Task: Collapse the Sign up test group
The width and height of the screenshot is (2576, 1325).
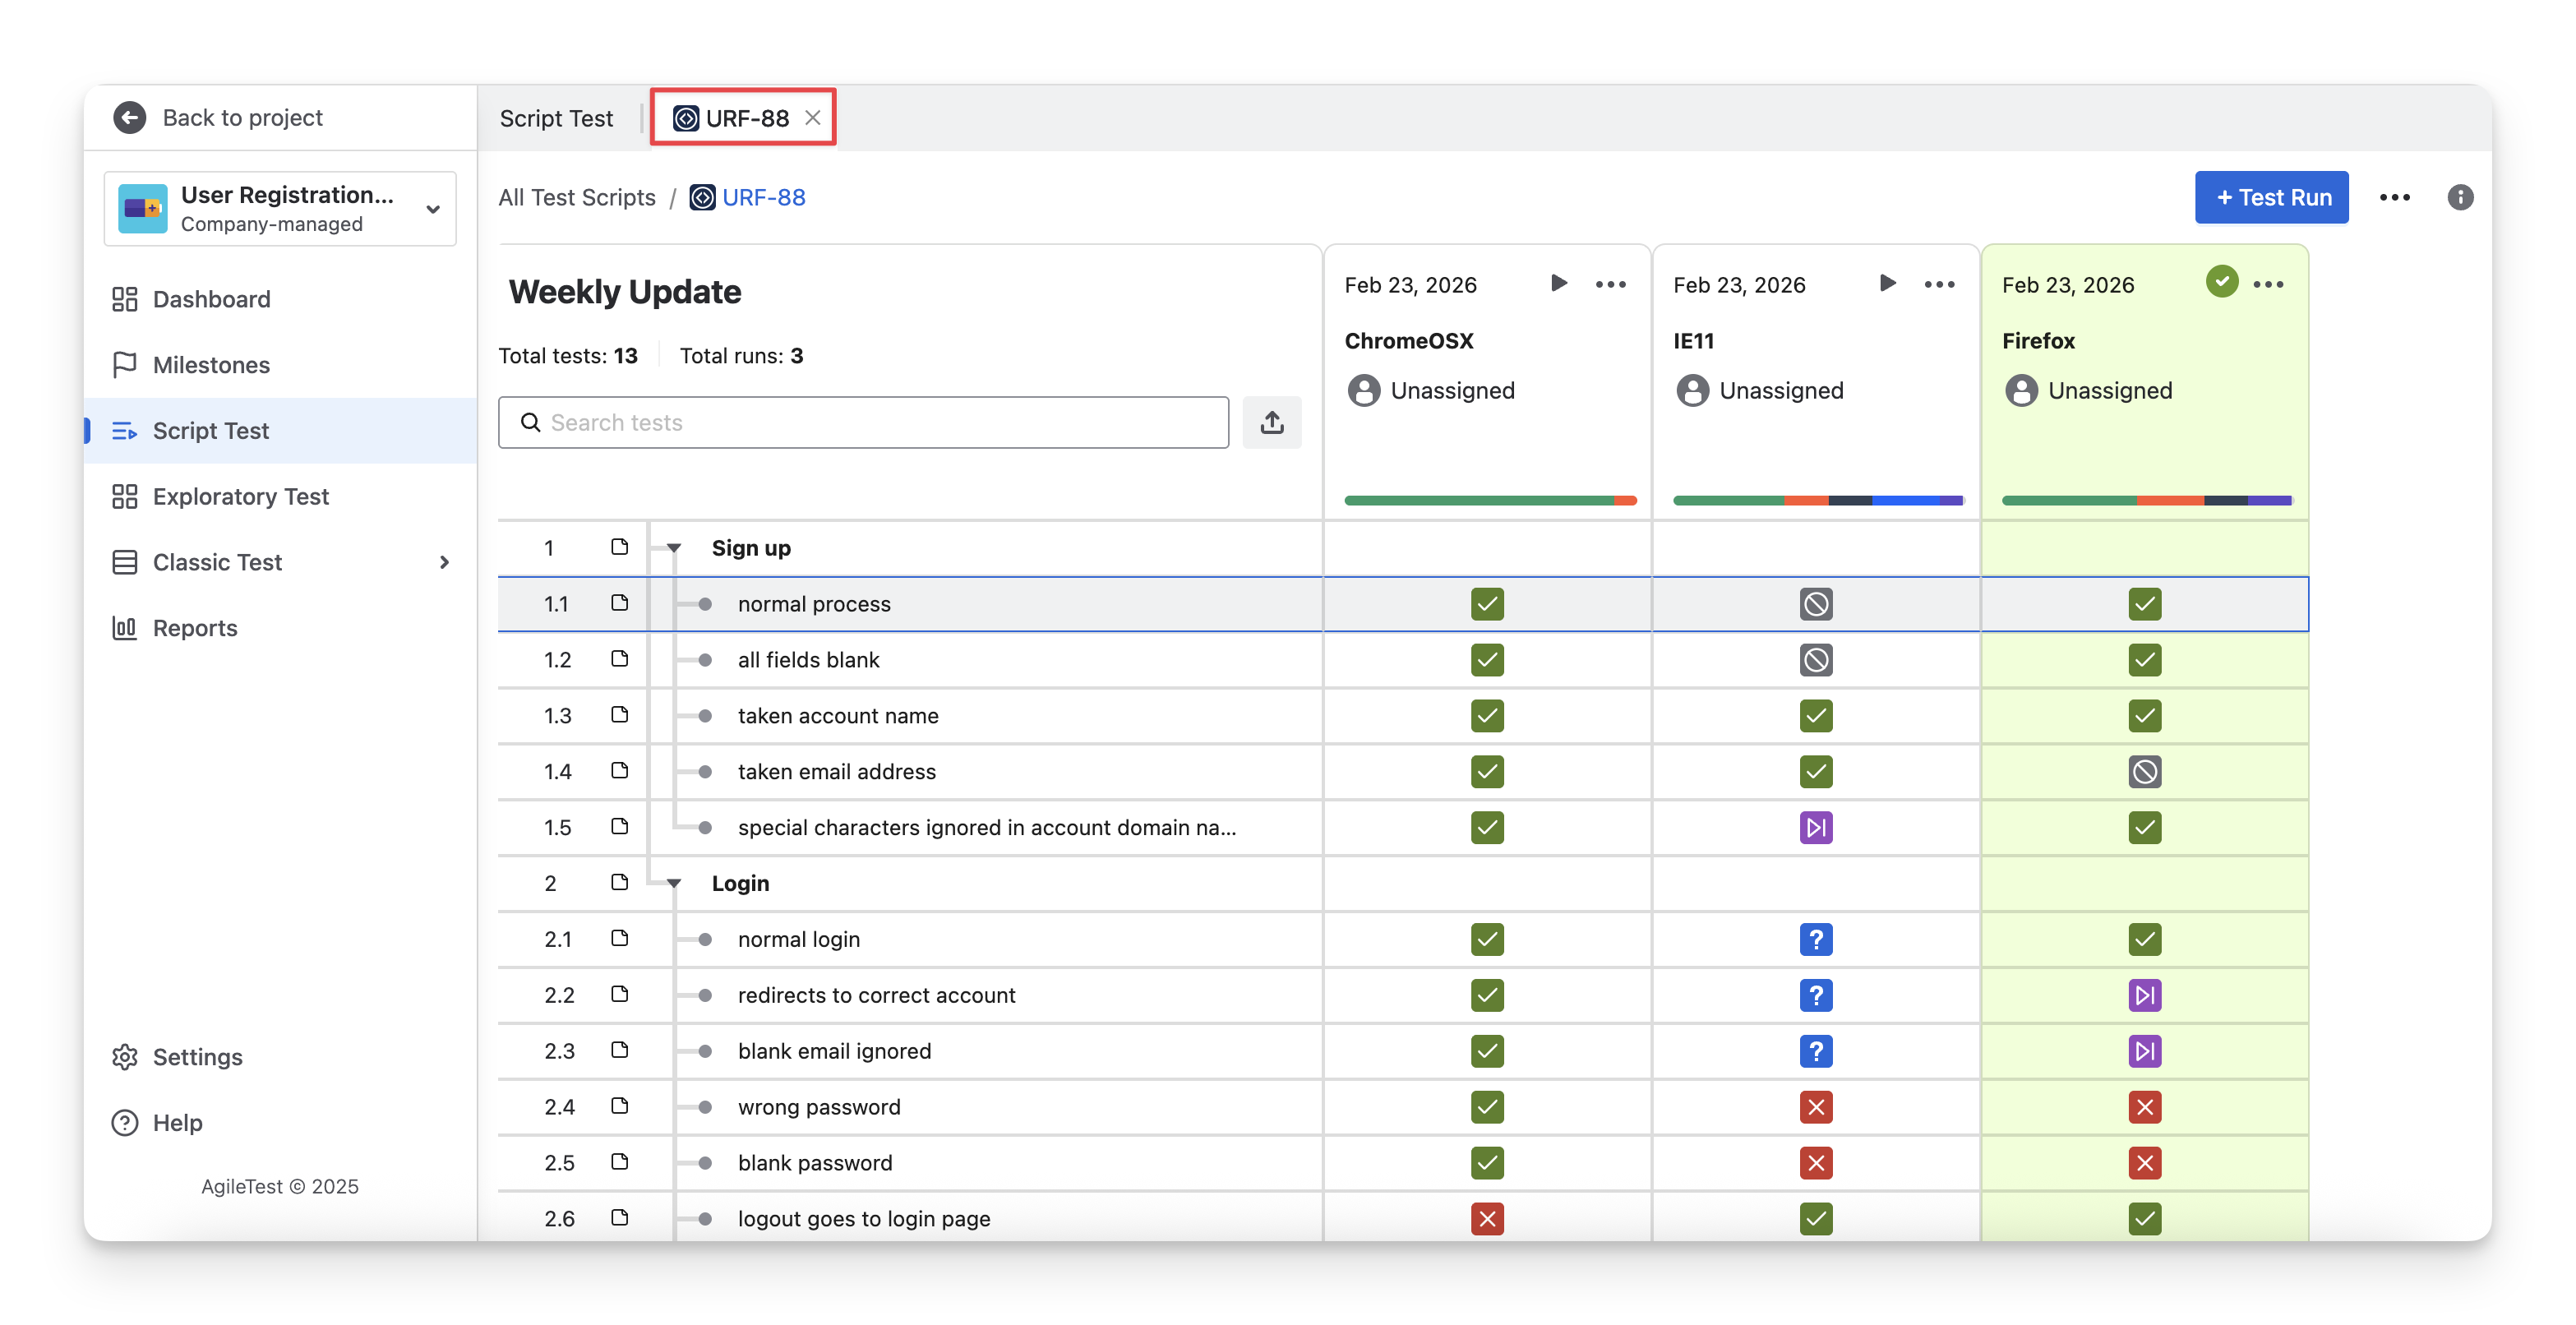Action: [674, 548]
